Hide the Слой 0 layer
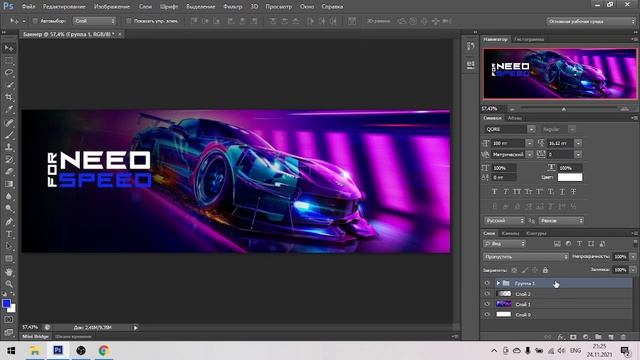The height and width of the screenshot is (360, 640). [x=487, y=315]
